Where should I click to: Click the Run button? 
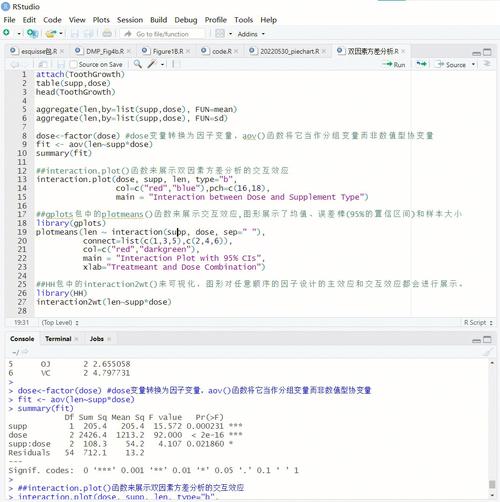coord(394,64)
